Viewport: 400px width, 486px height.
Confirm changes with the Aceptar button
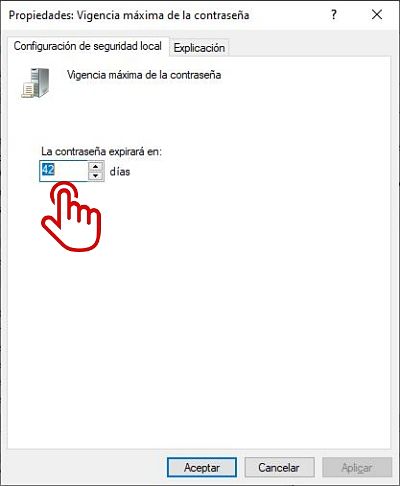tap(202, 467)
